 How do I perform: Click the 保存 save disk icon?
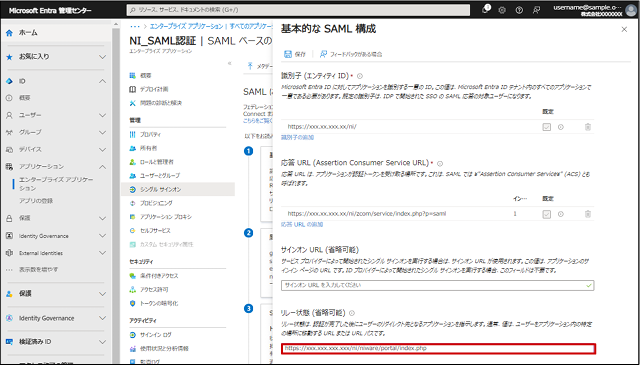(288, 54)
